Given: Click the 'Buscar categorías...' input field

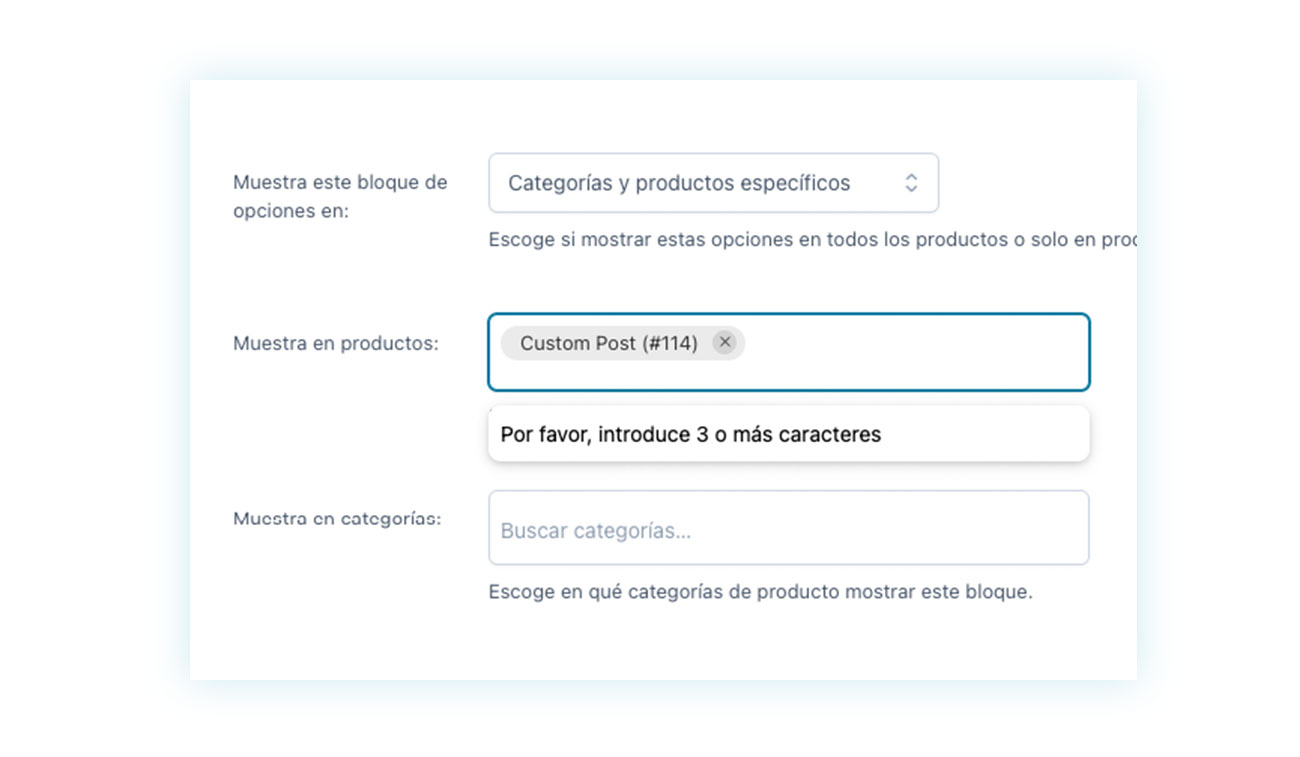Looking at the screenshot, I should (789, 528).
